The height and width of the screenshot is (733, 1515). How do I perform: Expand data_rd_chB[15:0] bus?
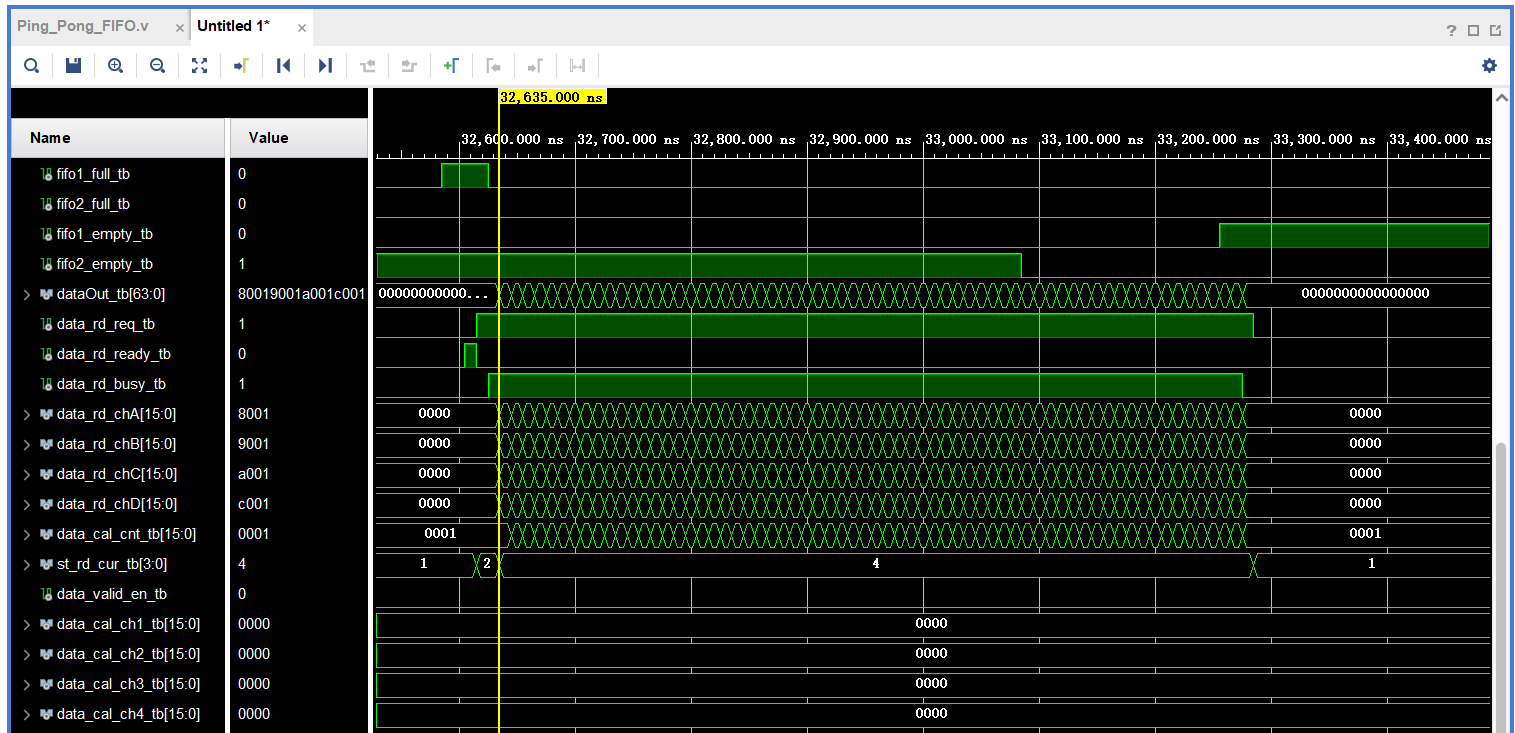point(26,444)
